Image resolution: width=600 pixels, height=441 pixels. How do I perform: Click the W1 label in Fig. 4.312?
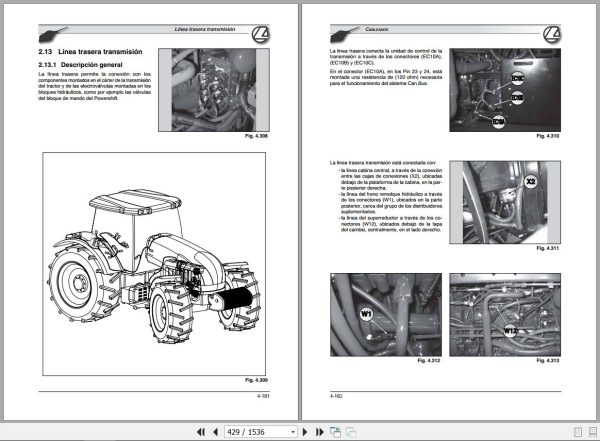366,315
